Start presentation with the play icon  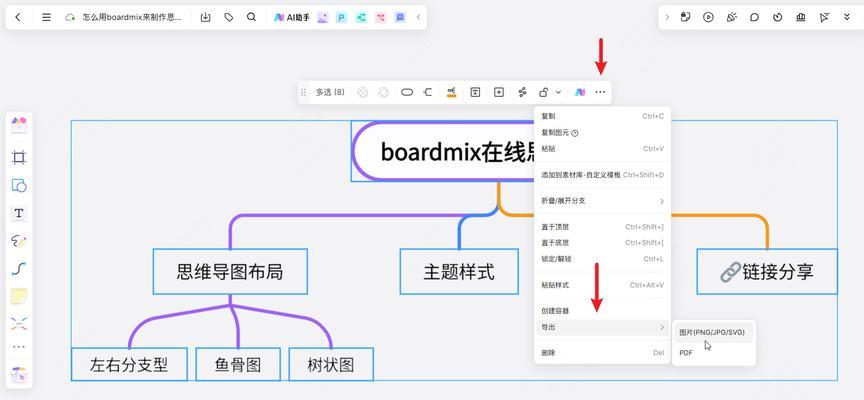pos(709,17)
